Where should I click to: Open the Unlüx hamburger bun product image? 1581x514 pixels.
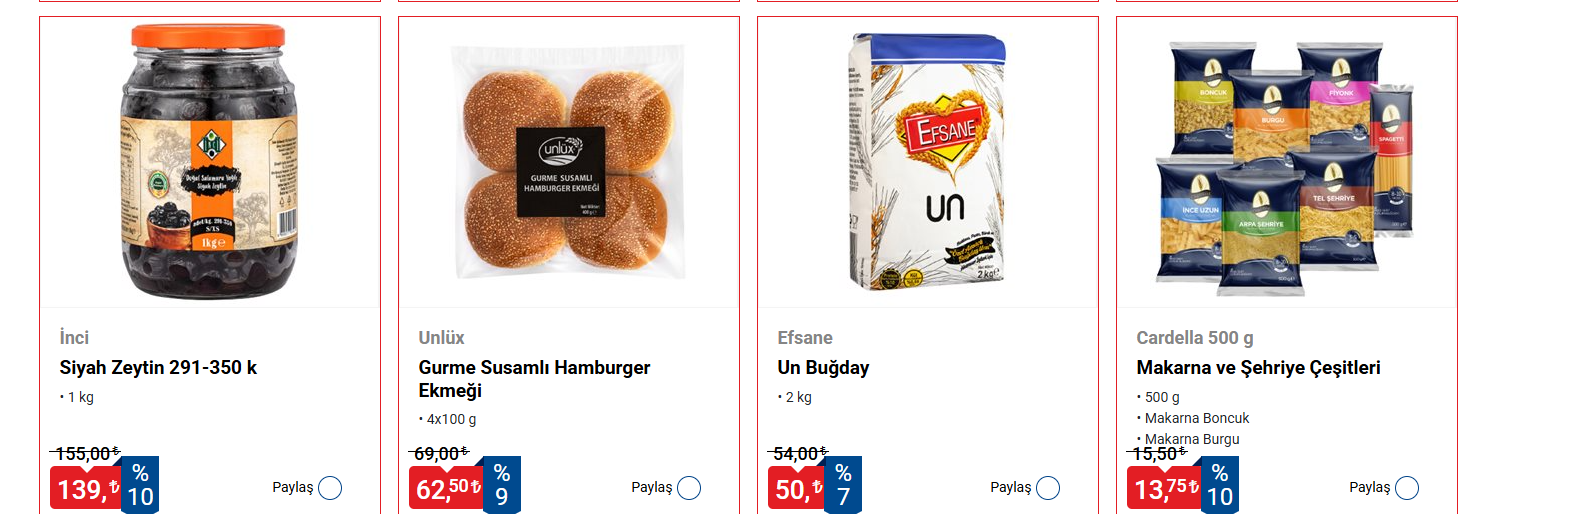(x=568, y=162)
